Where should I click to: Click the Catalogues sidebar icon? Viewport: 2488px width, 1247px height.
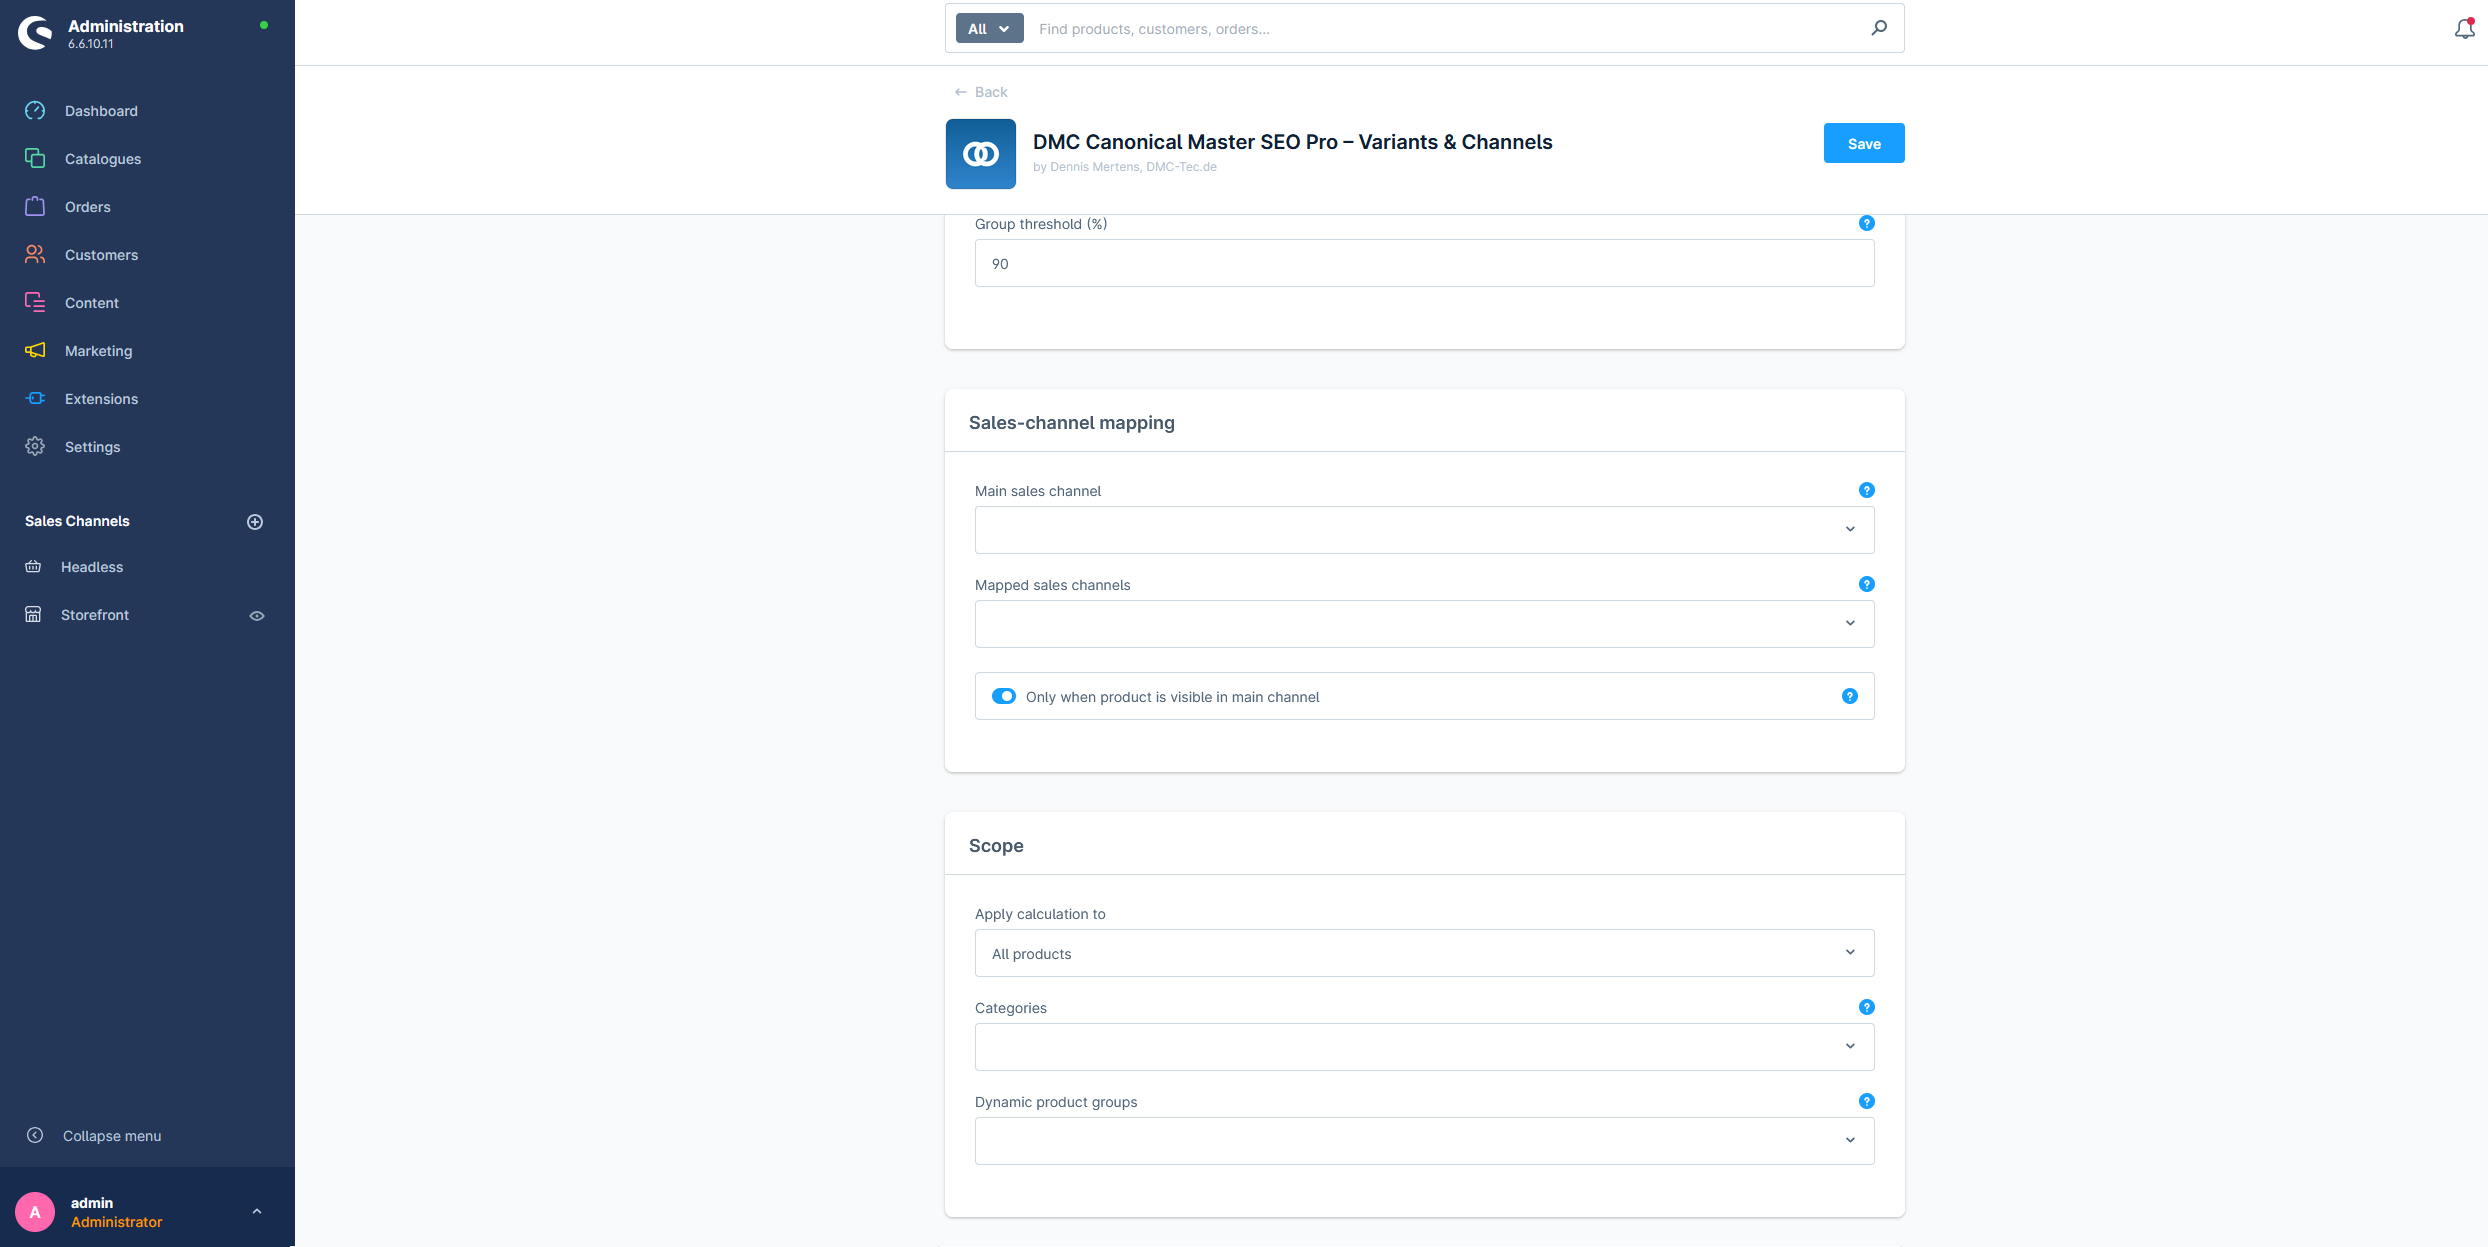[35, 158]
